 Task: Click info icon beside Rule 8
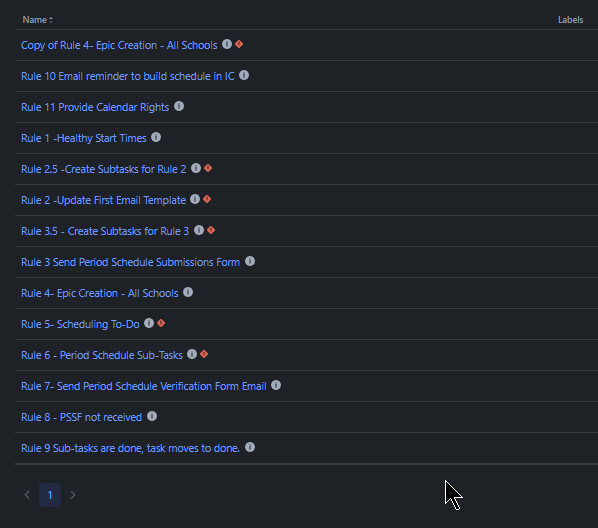(152, 416)
